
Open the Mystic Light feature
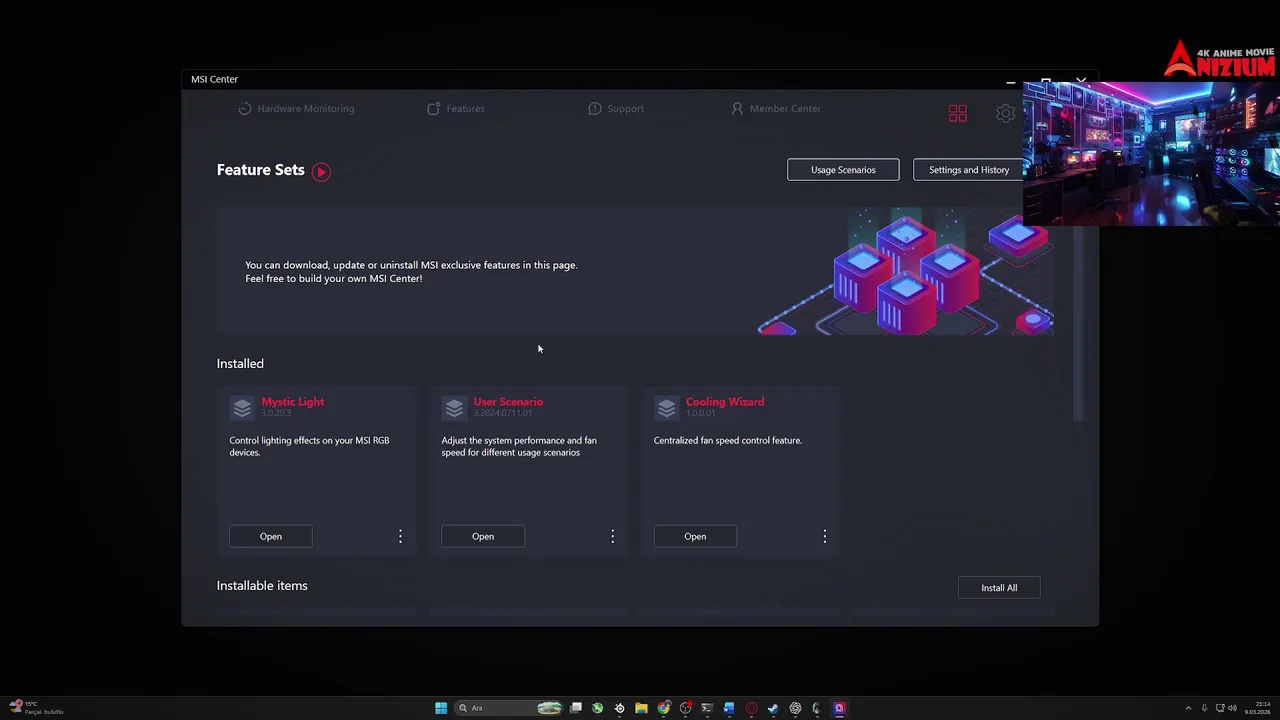271,537
